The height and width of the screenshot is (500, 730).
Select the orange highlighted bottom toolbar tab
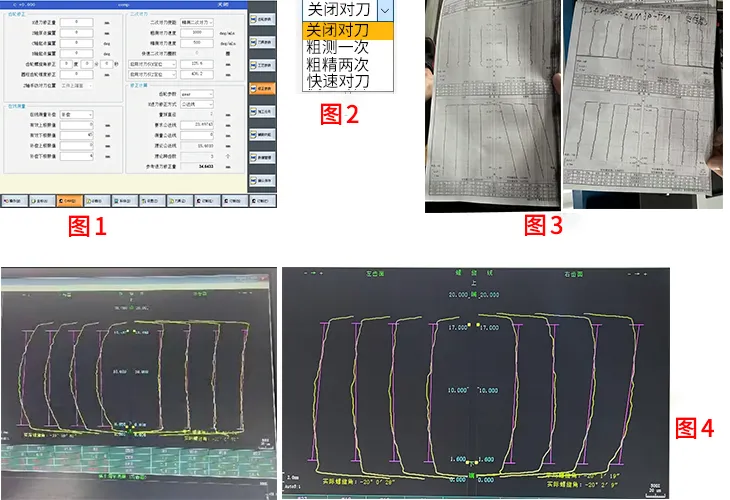pos(70,200)
